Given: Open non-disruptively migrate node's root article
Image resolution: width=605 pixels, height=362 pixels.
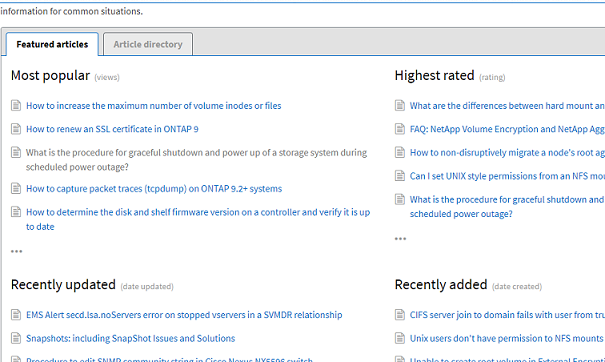Looking at the screenshot, I should [507, 153].
